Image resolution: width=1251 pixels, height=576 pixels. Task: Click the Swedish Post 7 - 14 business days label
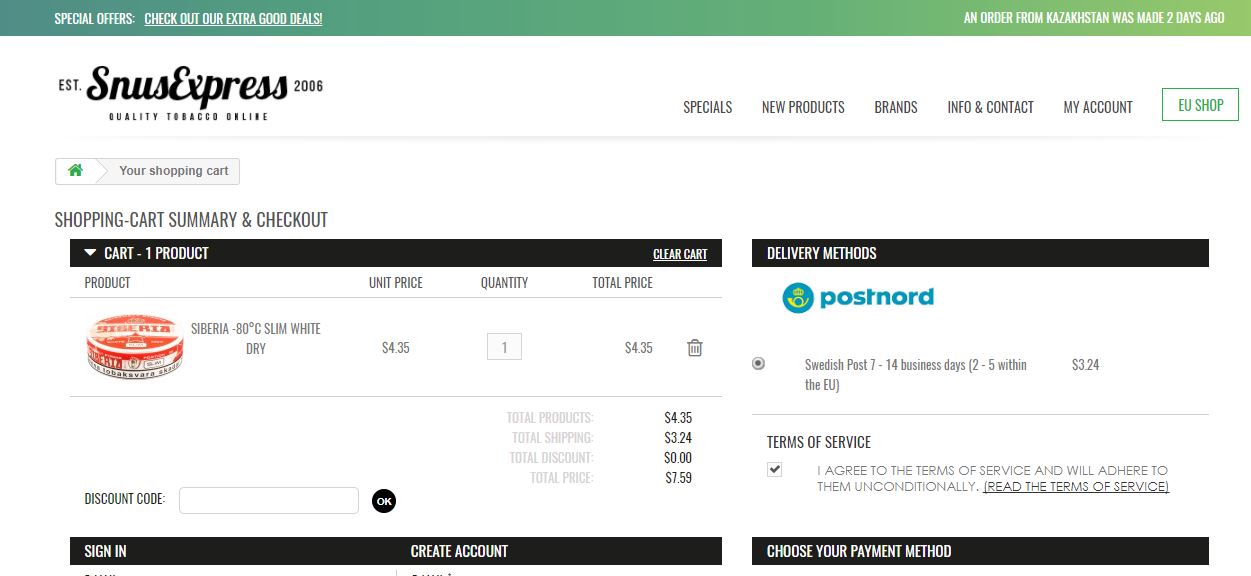[916, 374]
